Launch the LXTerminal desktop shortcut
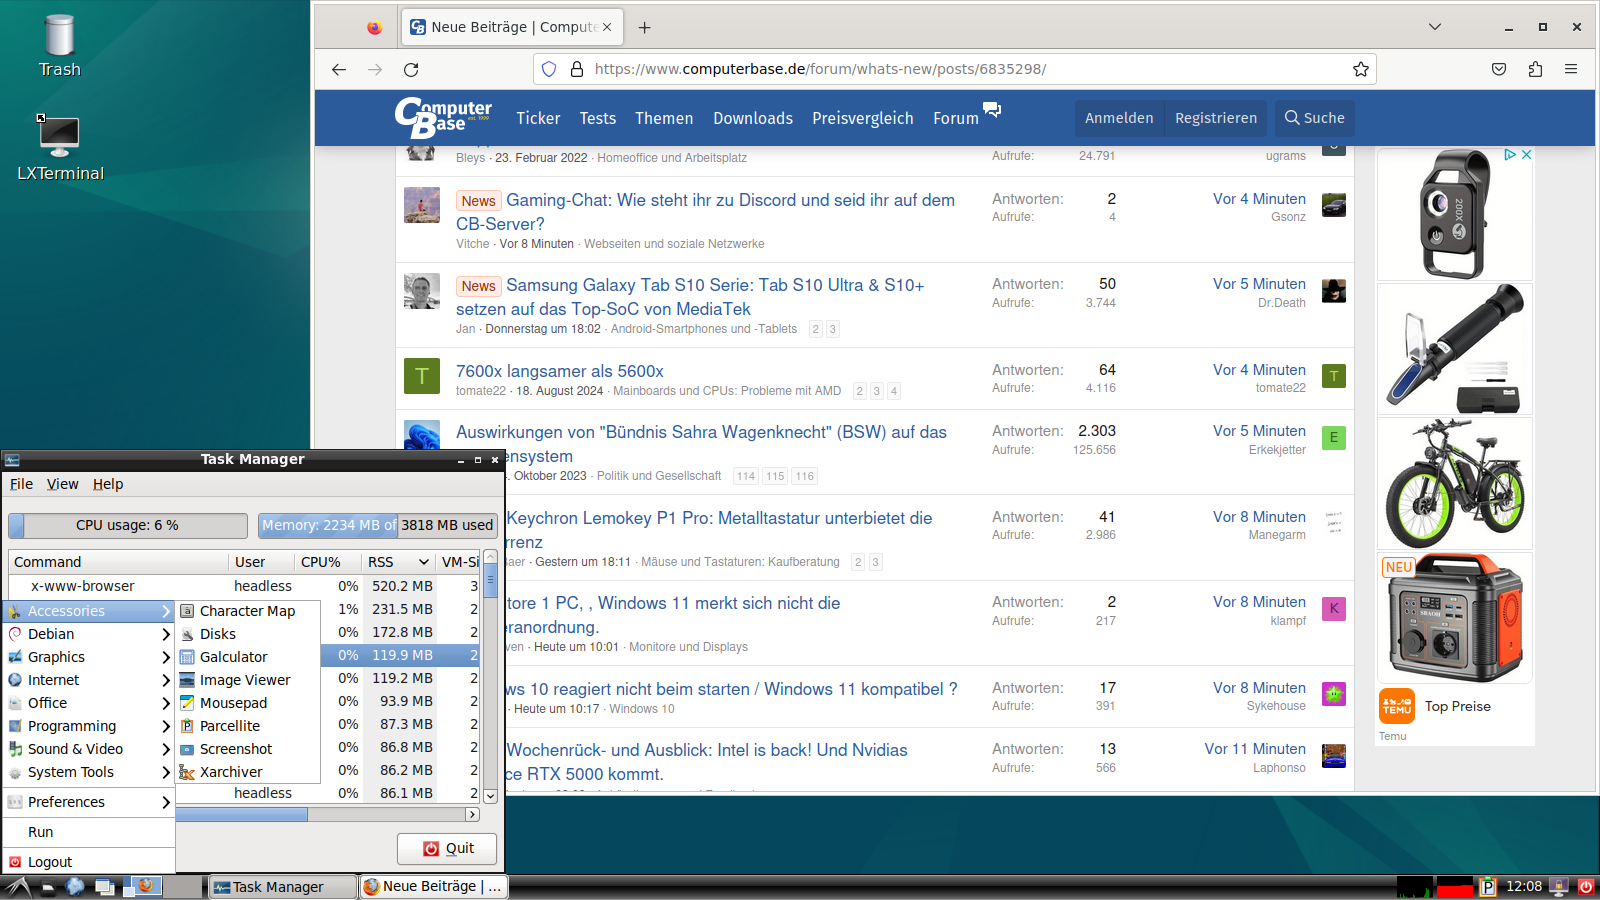Image resolution: width=1600 pixels, height=900 pixels. pos(60,148)
